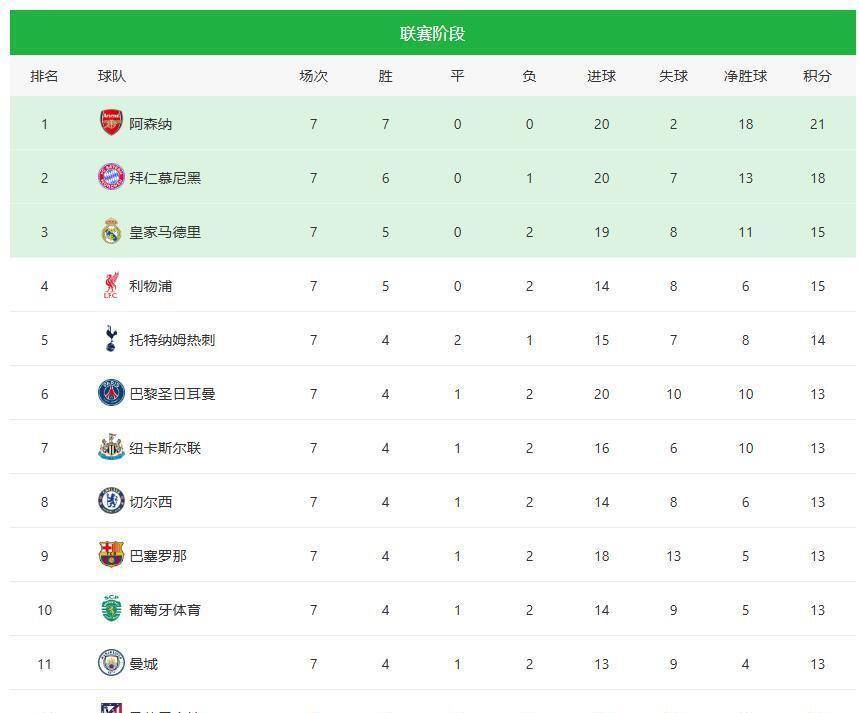Click the Paris Saint-Germain badge

point(110,393)
